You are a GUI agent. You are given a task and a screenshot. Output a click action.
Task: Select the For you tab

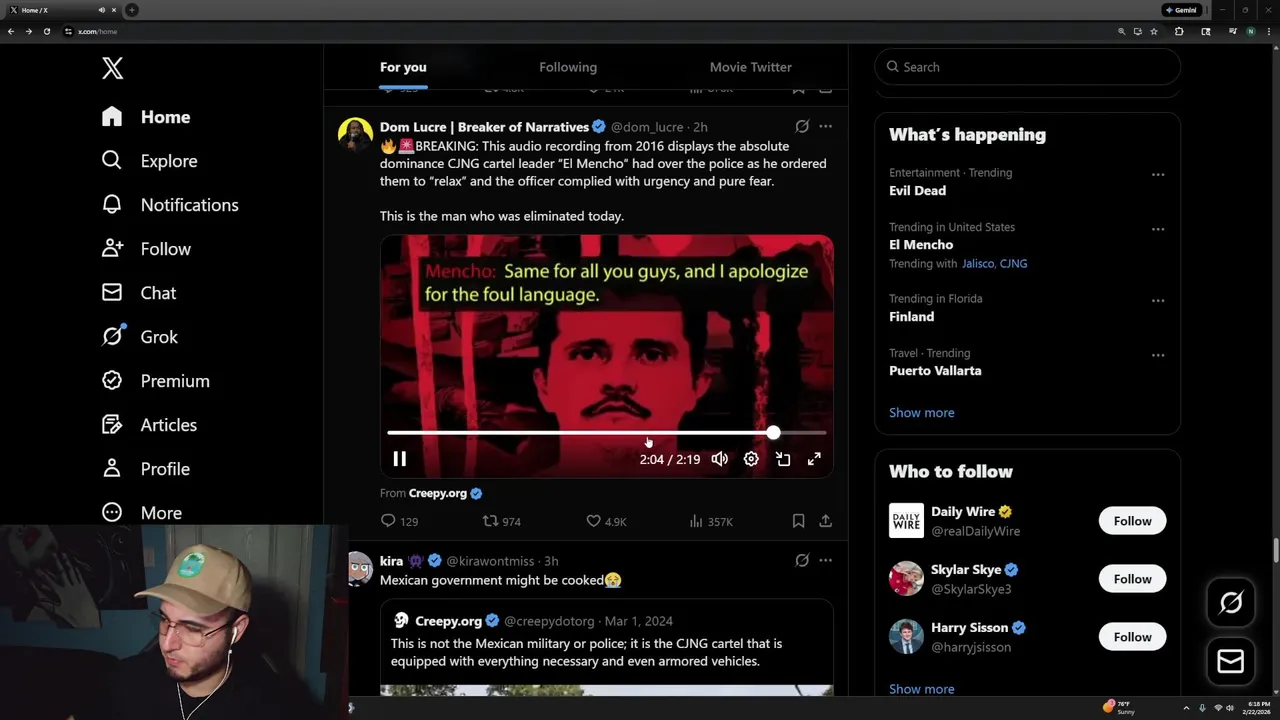[403, 67]
